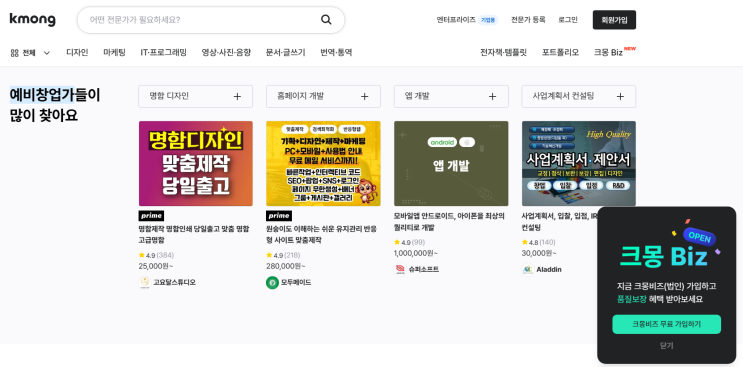Click the 크몽비즈 무료 가입하기 button

666,324
